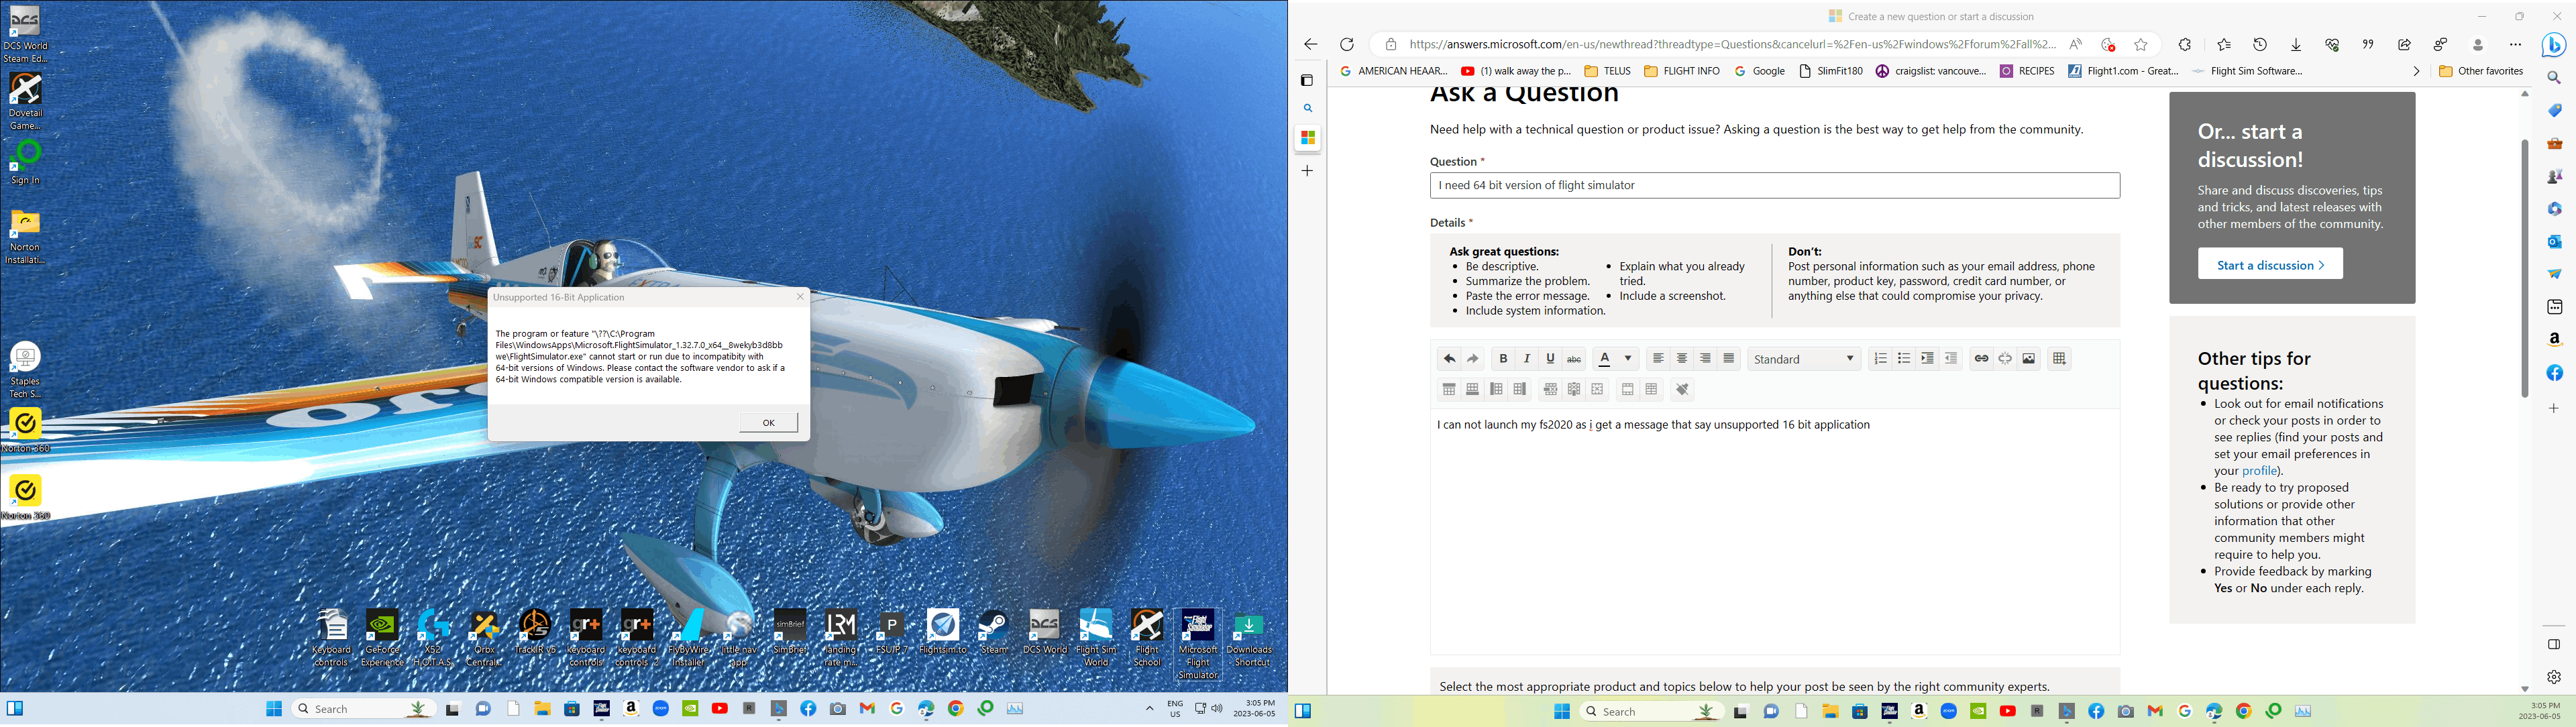
Task: Show hidden system tray icons chevron
Action: click(1149, 709)
